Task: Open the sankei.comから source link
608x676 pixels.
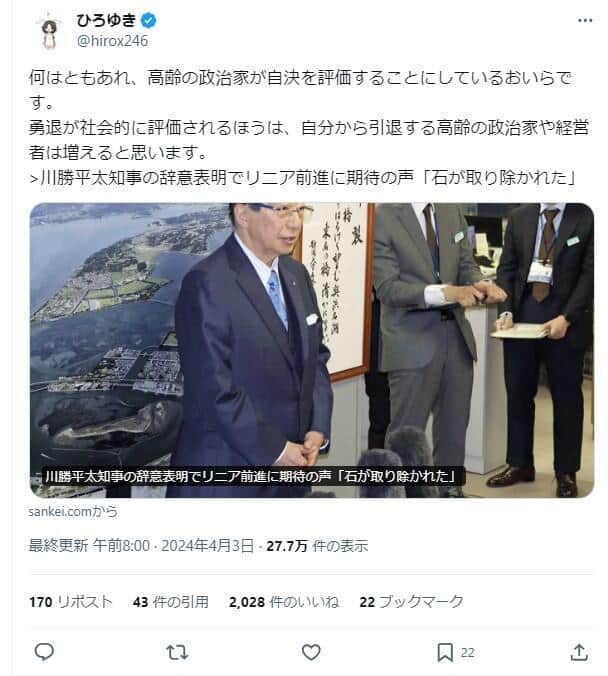Action: coord(73,511)
